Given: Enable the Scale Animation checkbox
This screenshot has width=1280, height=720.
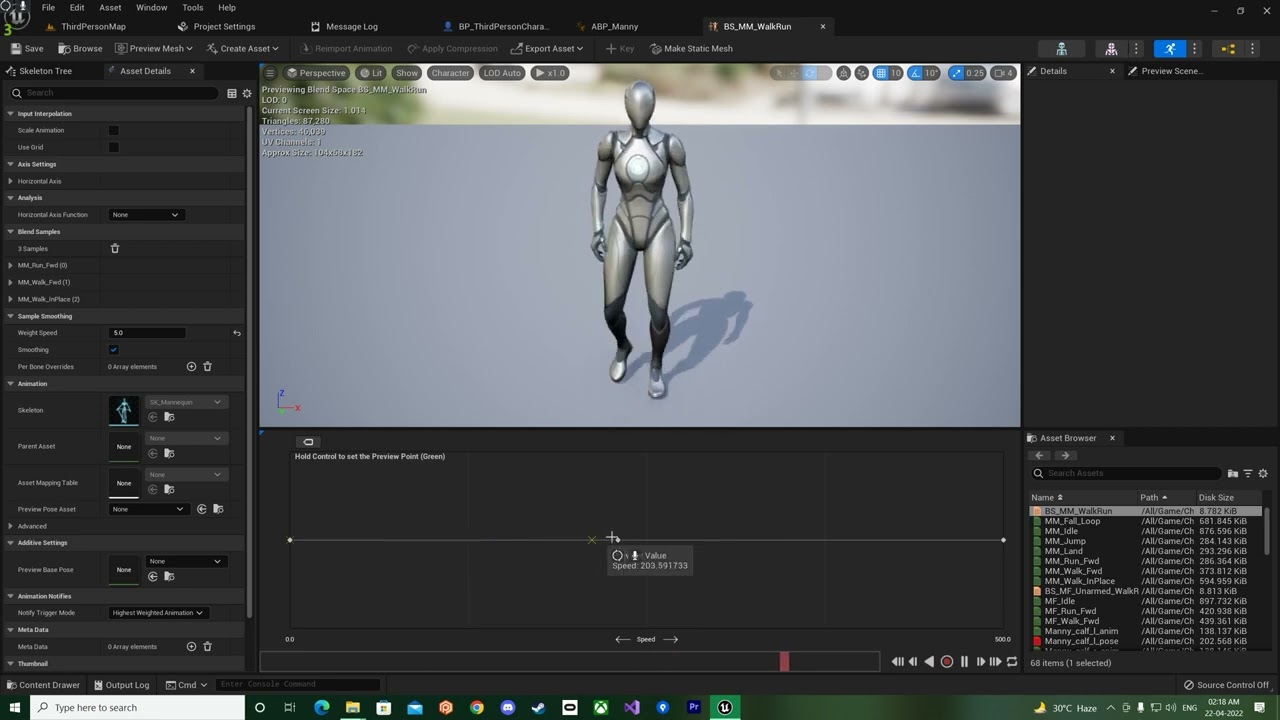Looking at the screenshot, I should click(113, 130).
